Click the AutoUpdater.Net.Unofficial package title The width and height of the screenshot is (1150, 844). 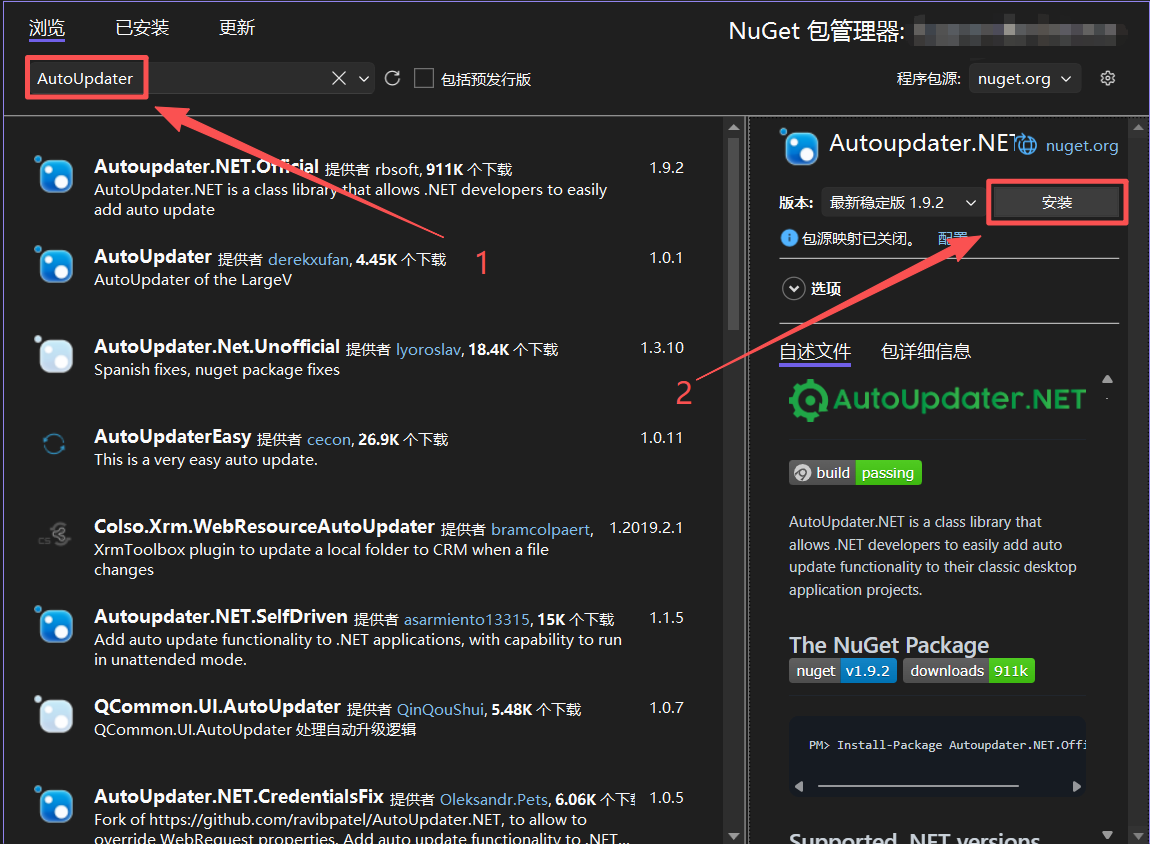click(216, 347)
